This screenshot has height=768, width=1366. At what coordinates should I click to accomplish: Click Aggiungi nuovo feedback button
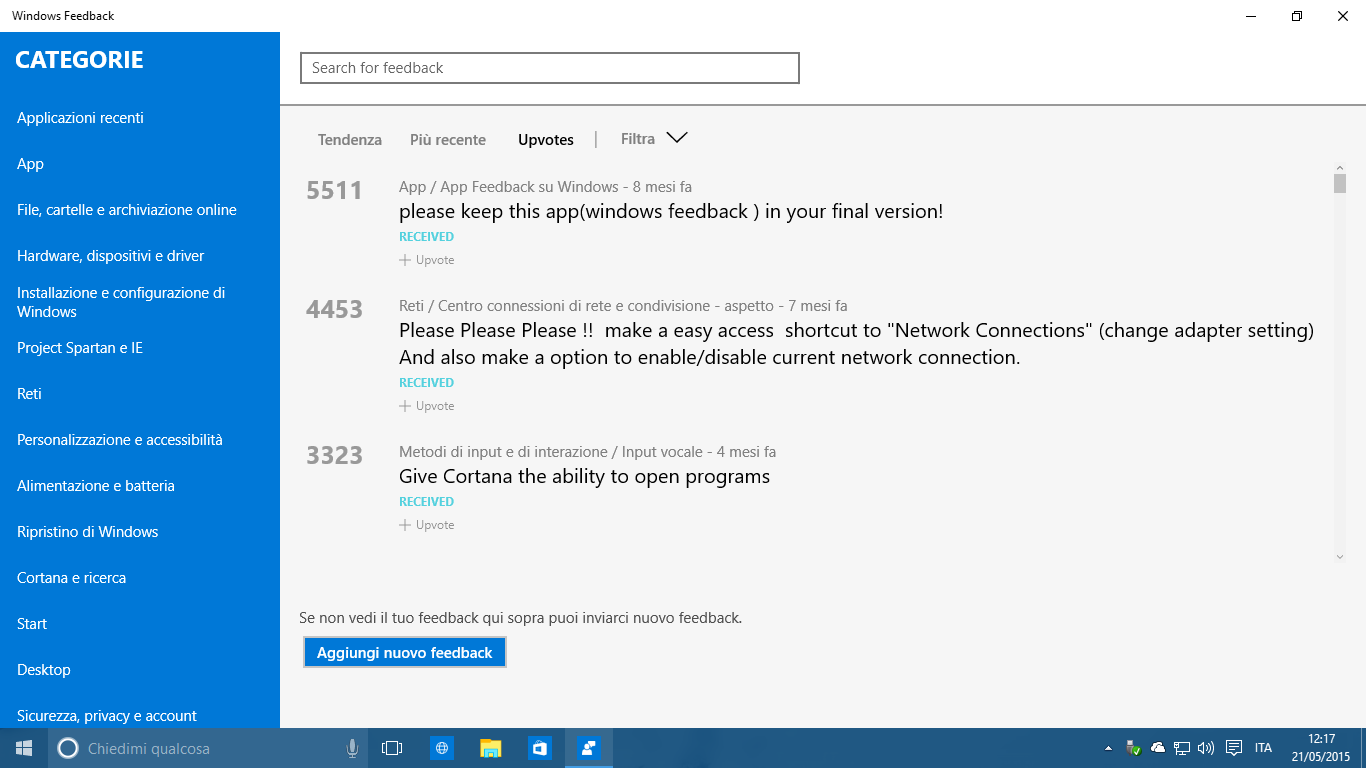[x=405, y=652]
